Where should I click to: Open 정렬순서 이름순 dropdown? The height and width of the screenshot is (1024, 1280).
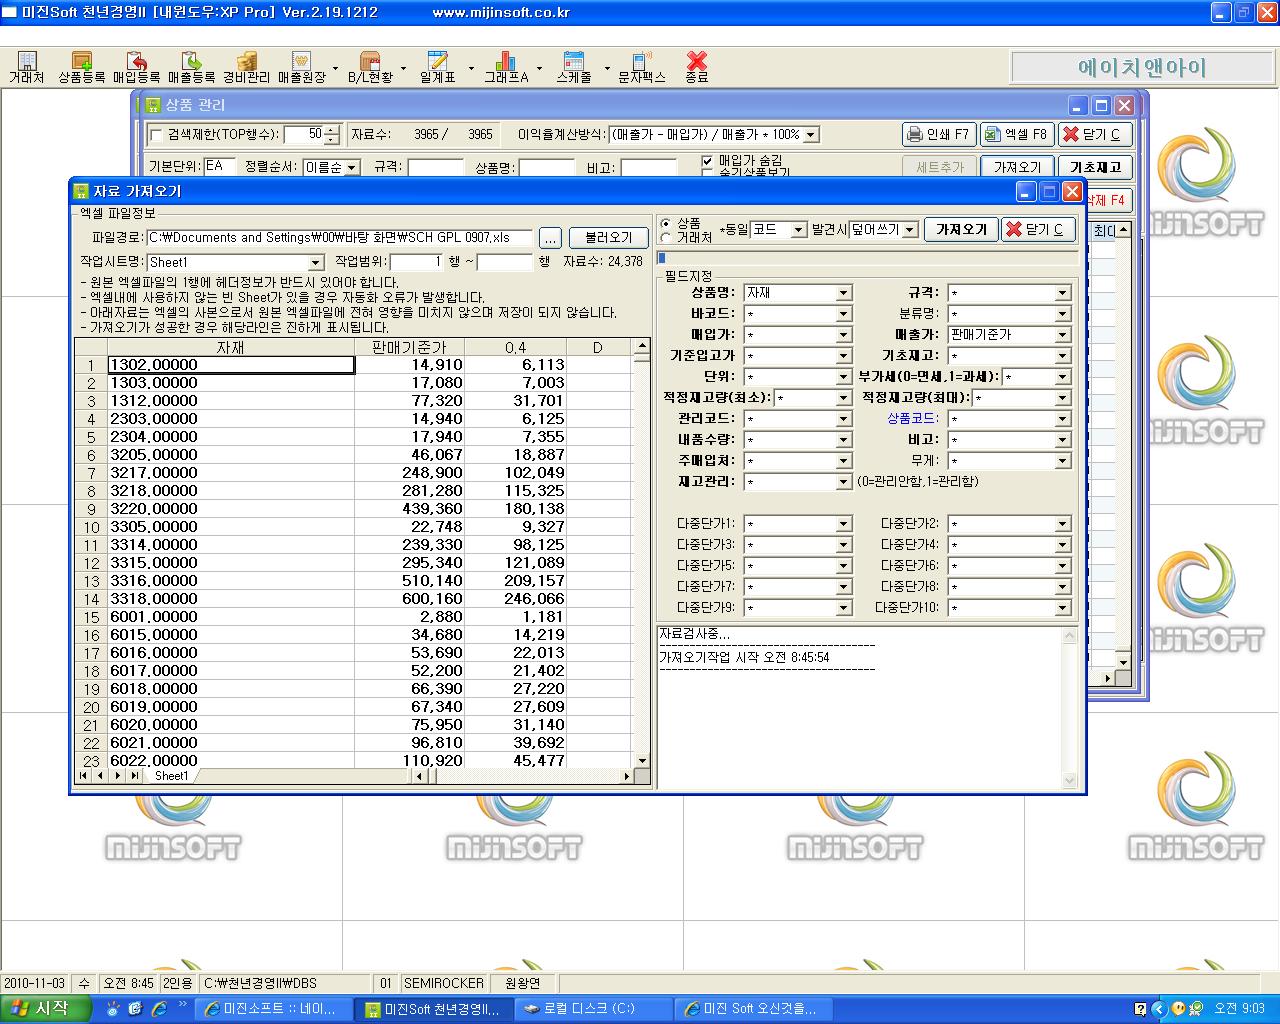click(x=352, y=167)
